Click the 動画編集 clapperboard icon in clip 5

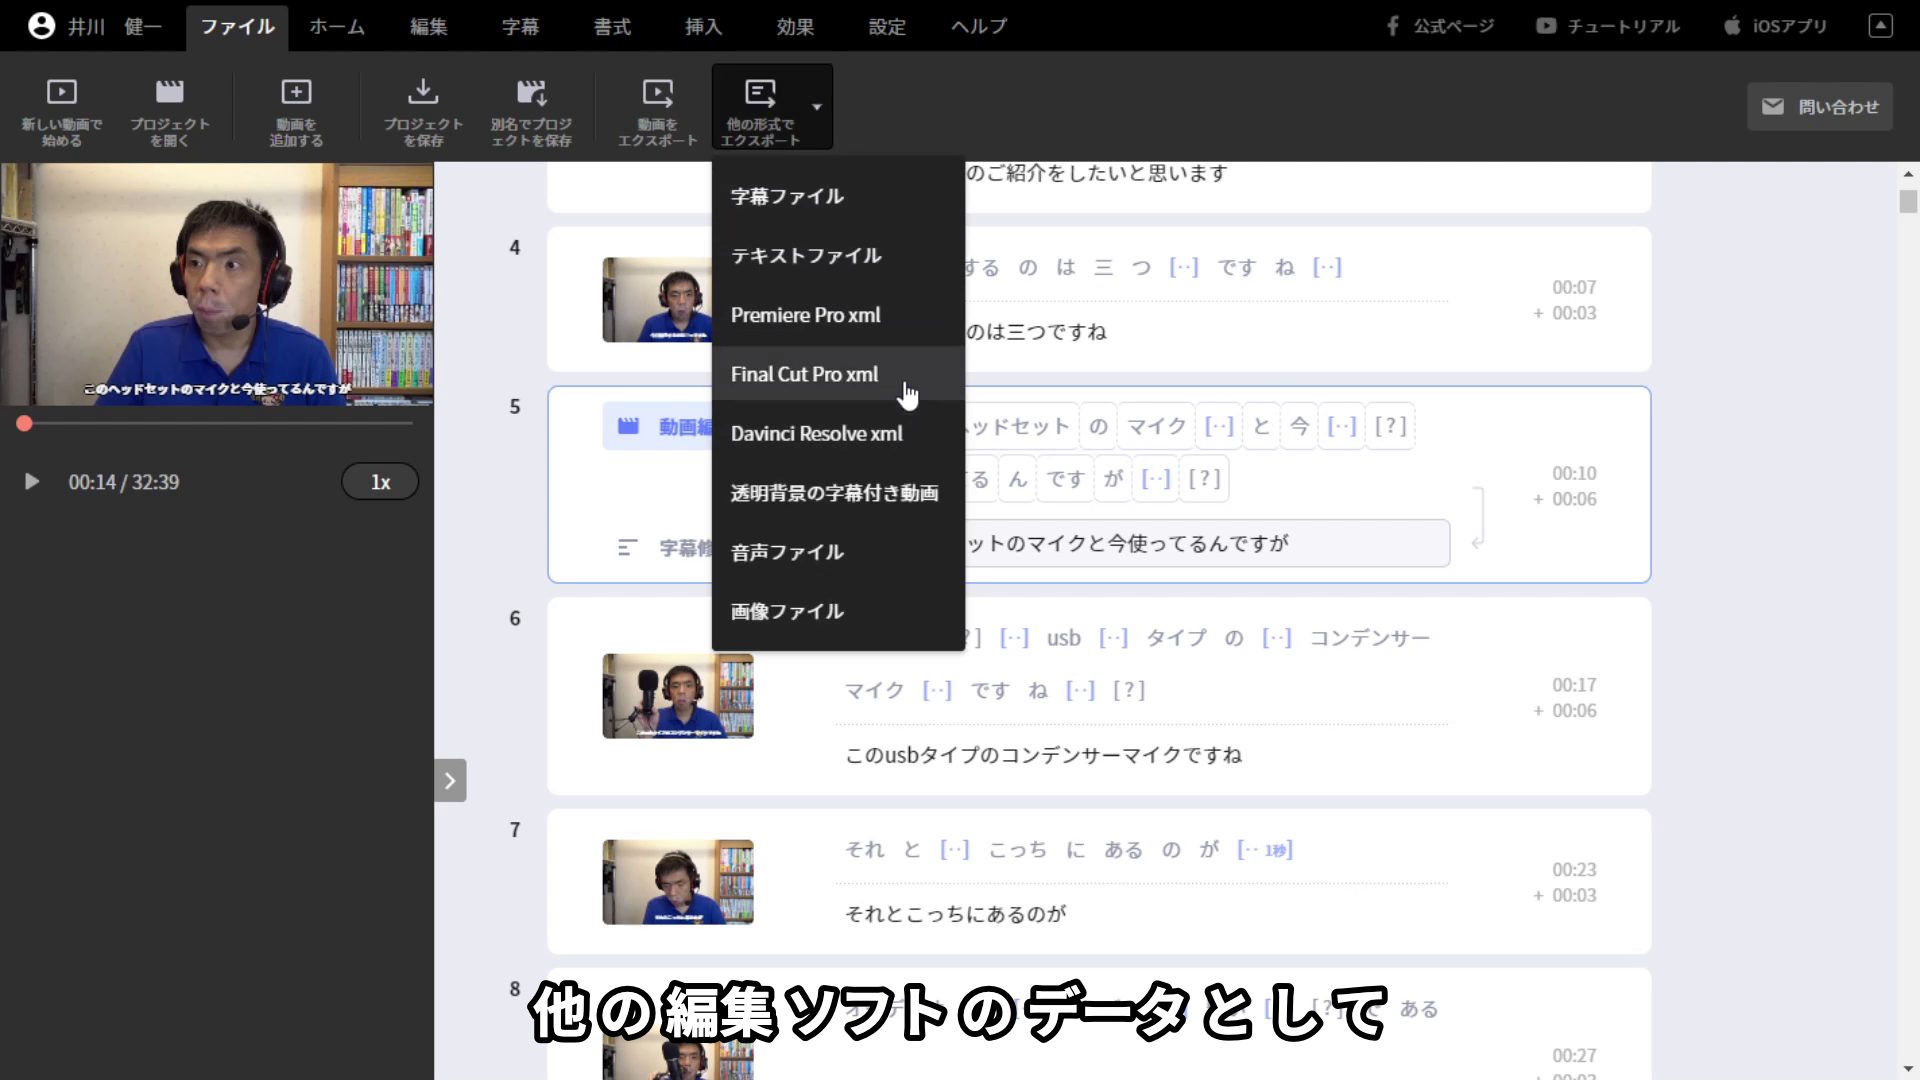[628, 427]
